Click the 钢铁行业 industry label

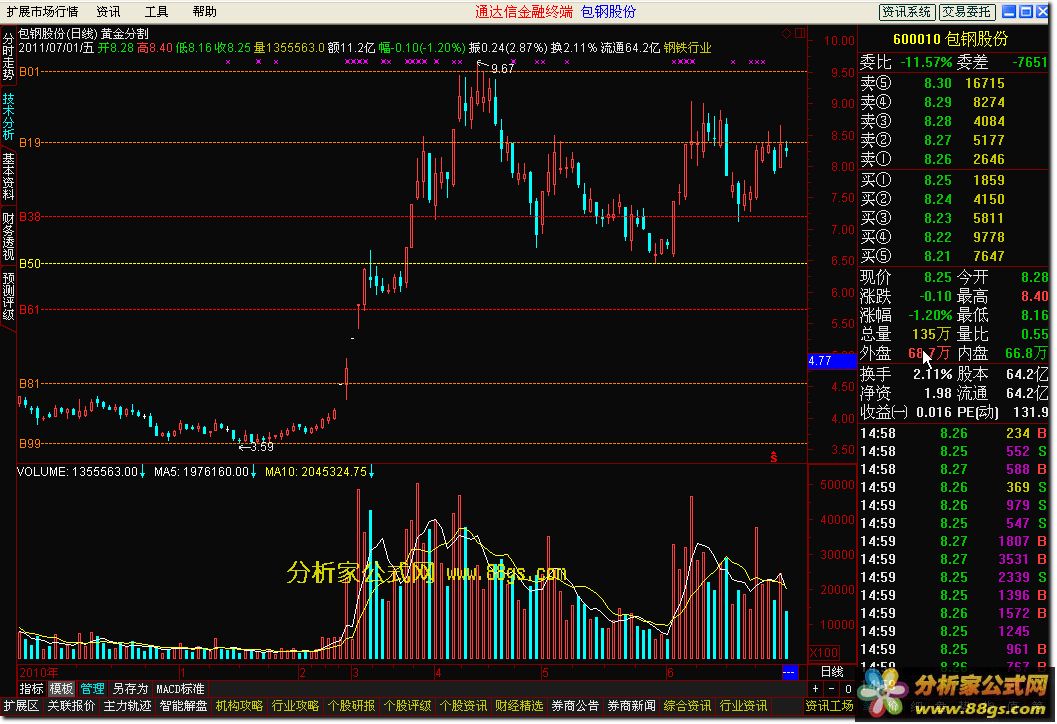click(687, 48)
